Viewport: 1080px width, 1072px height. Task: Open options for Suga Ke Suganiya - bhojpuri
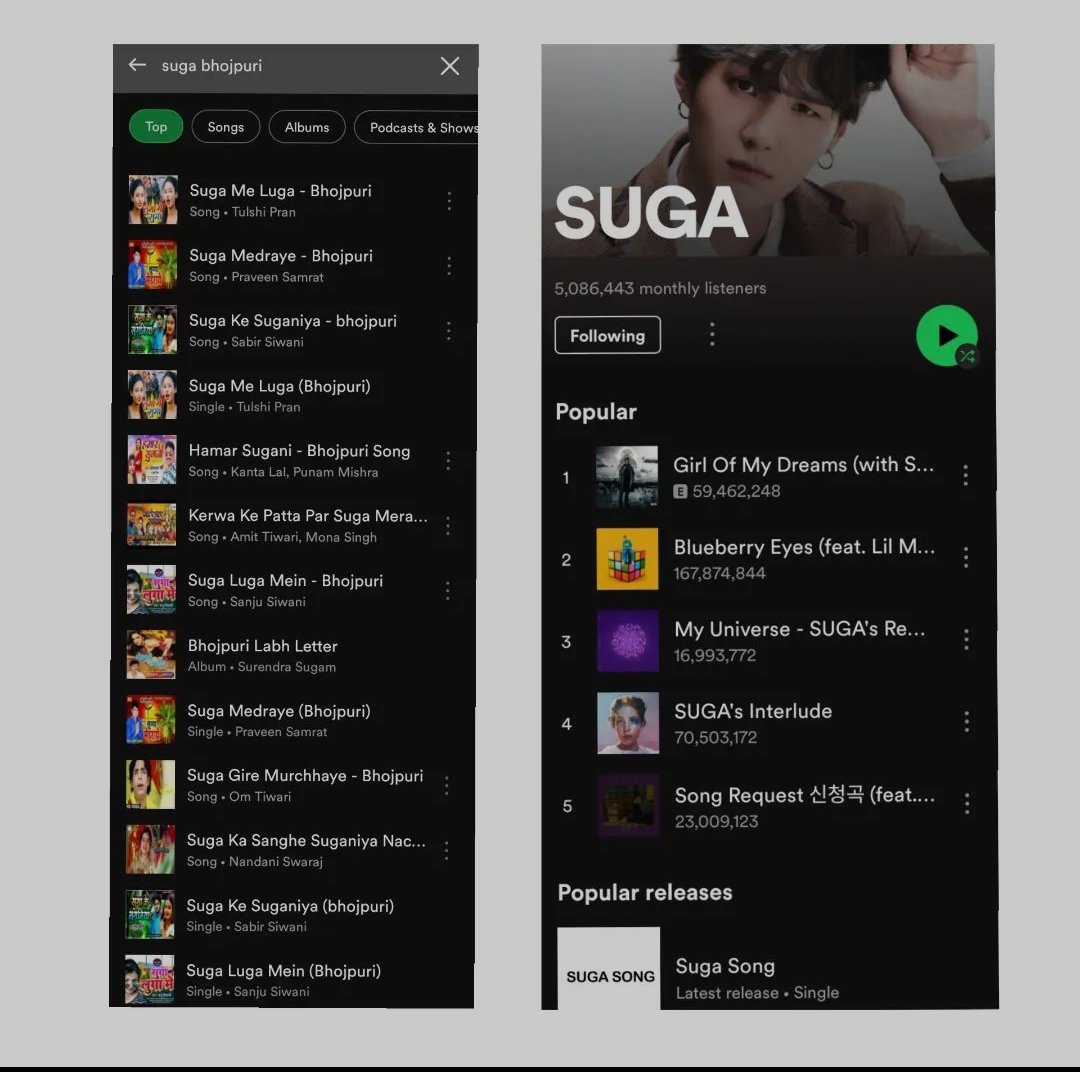(x=448, y=331)
